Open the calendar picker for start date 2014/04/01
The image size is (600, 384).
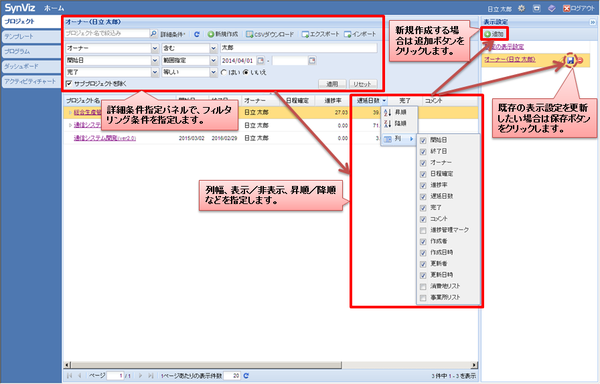click(261, 60)
